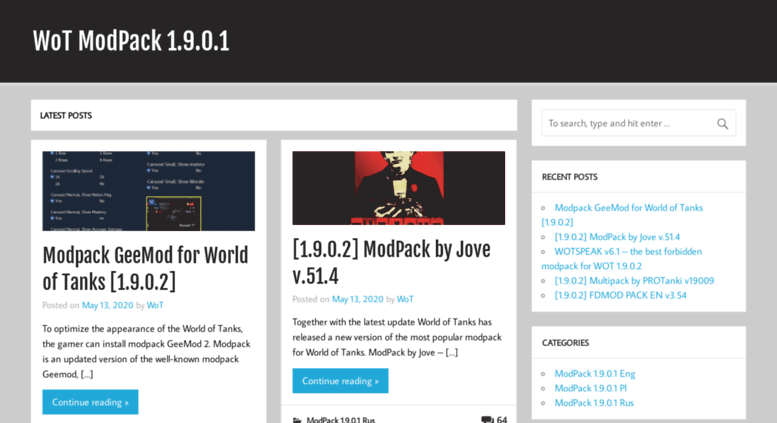Open the ModPack 1.9.0.1 Rus category in Jove post footer
777x423 pixels.
tap(340, 420)
